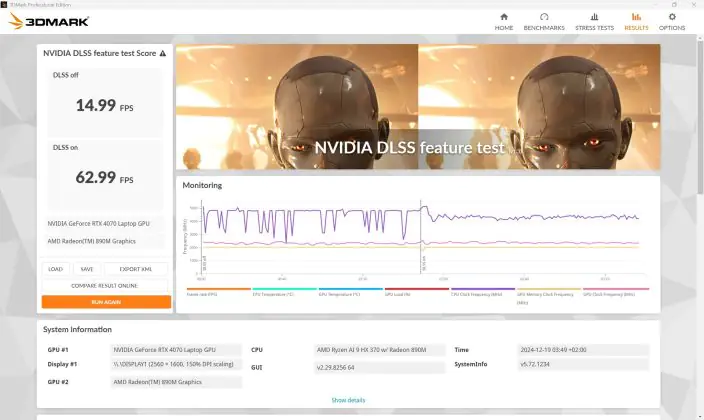Click the BENCHMARKS label in the navigation

pyautogui.click(x=544, y=28)
